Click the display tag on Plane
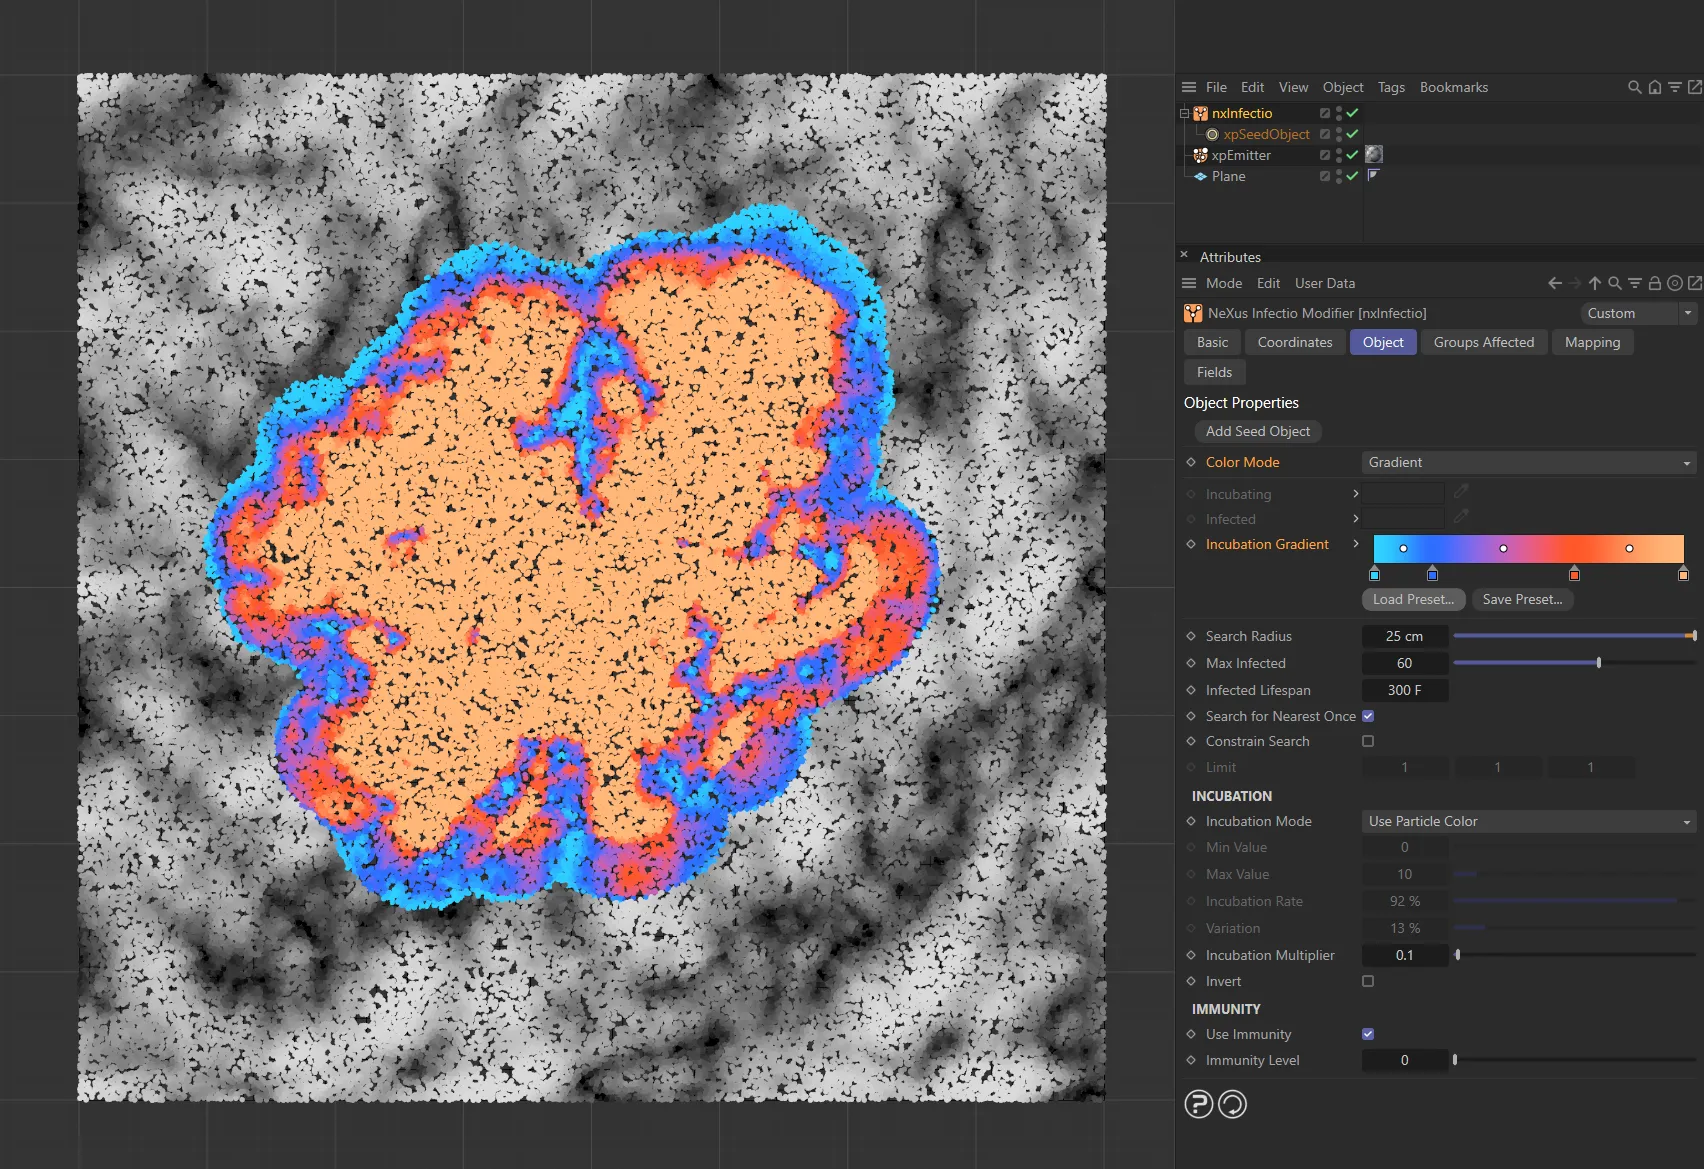The width and height of the screenshot is (1704, 1169). [1373, 175]
